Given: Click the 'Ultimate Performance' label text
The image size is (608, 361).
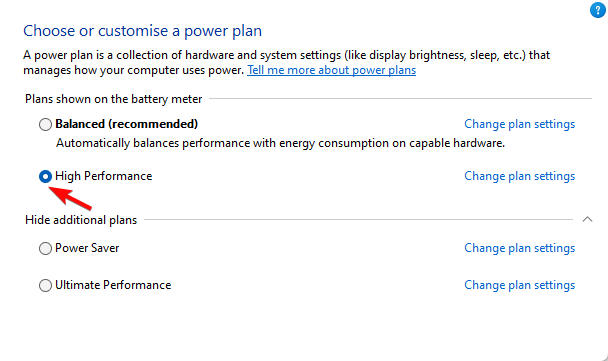Looking at the screenshot, I should (x=113, y=285).
